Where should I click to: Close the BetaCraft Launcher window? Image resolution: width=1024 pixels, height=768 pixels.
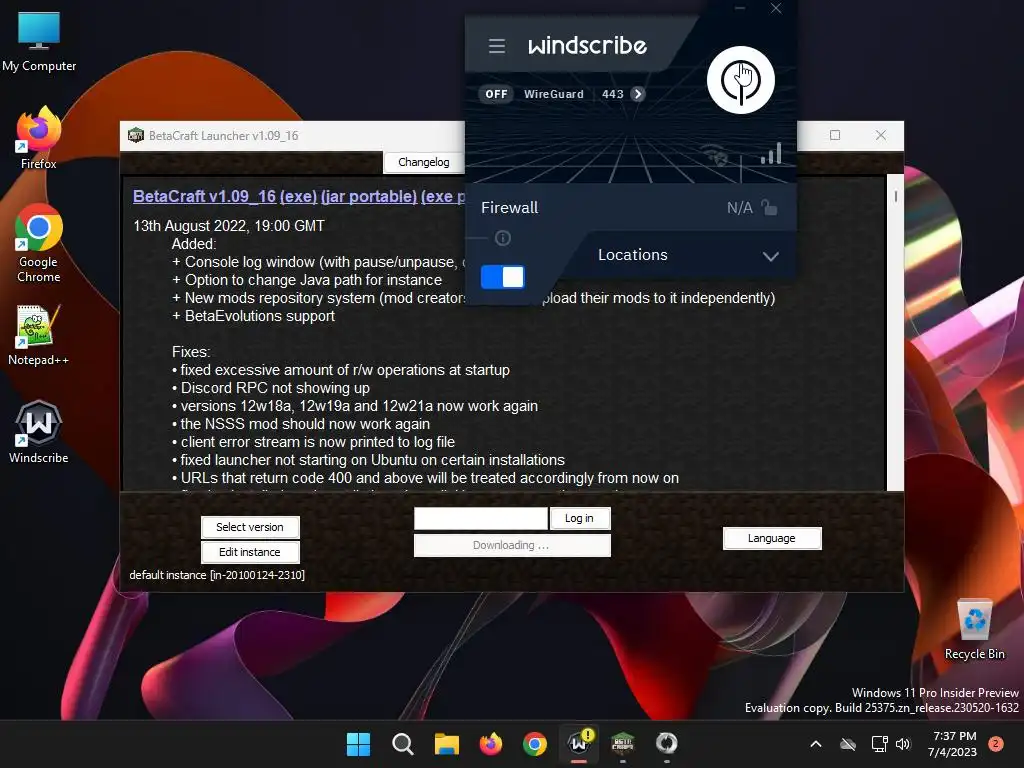pos(881,135)
